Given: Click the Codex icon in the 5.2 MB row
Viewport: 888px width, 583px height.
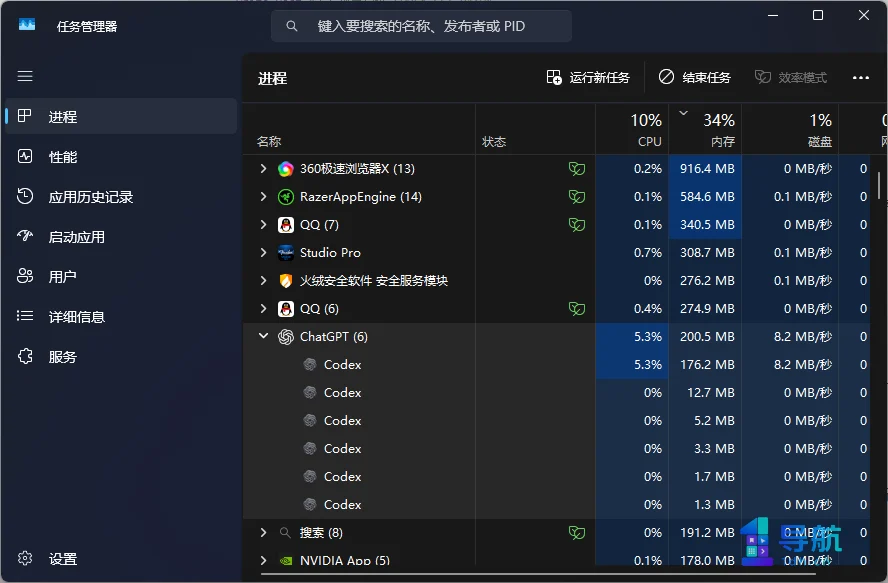Looking at the screenshot, I should pyautogui.click(x=310, y=420).
